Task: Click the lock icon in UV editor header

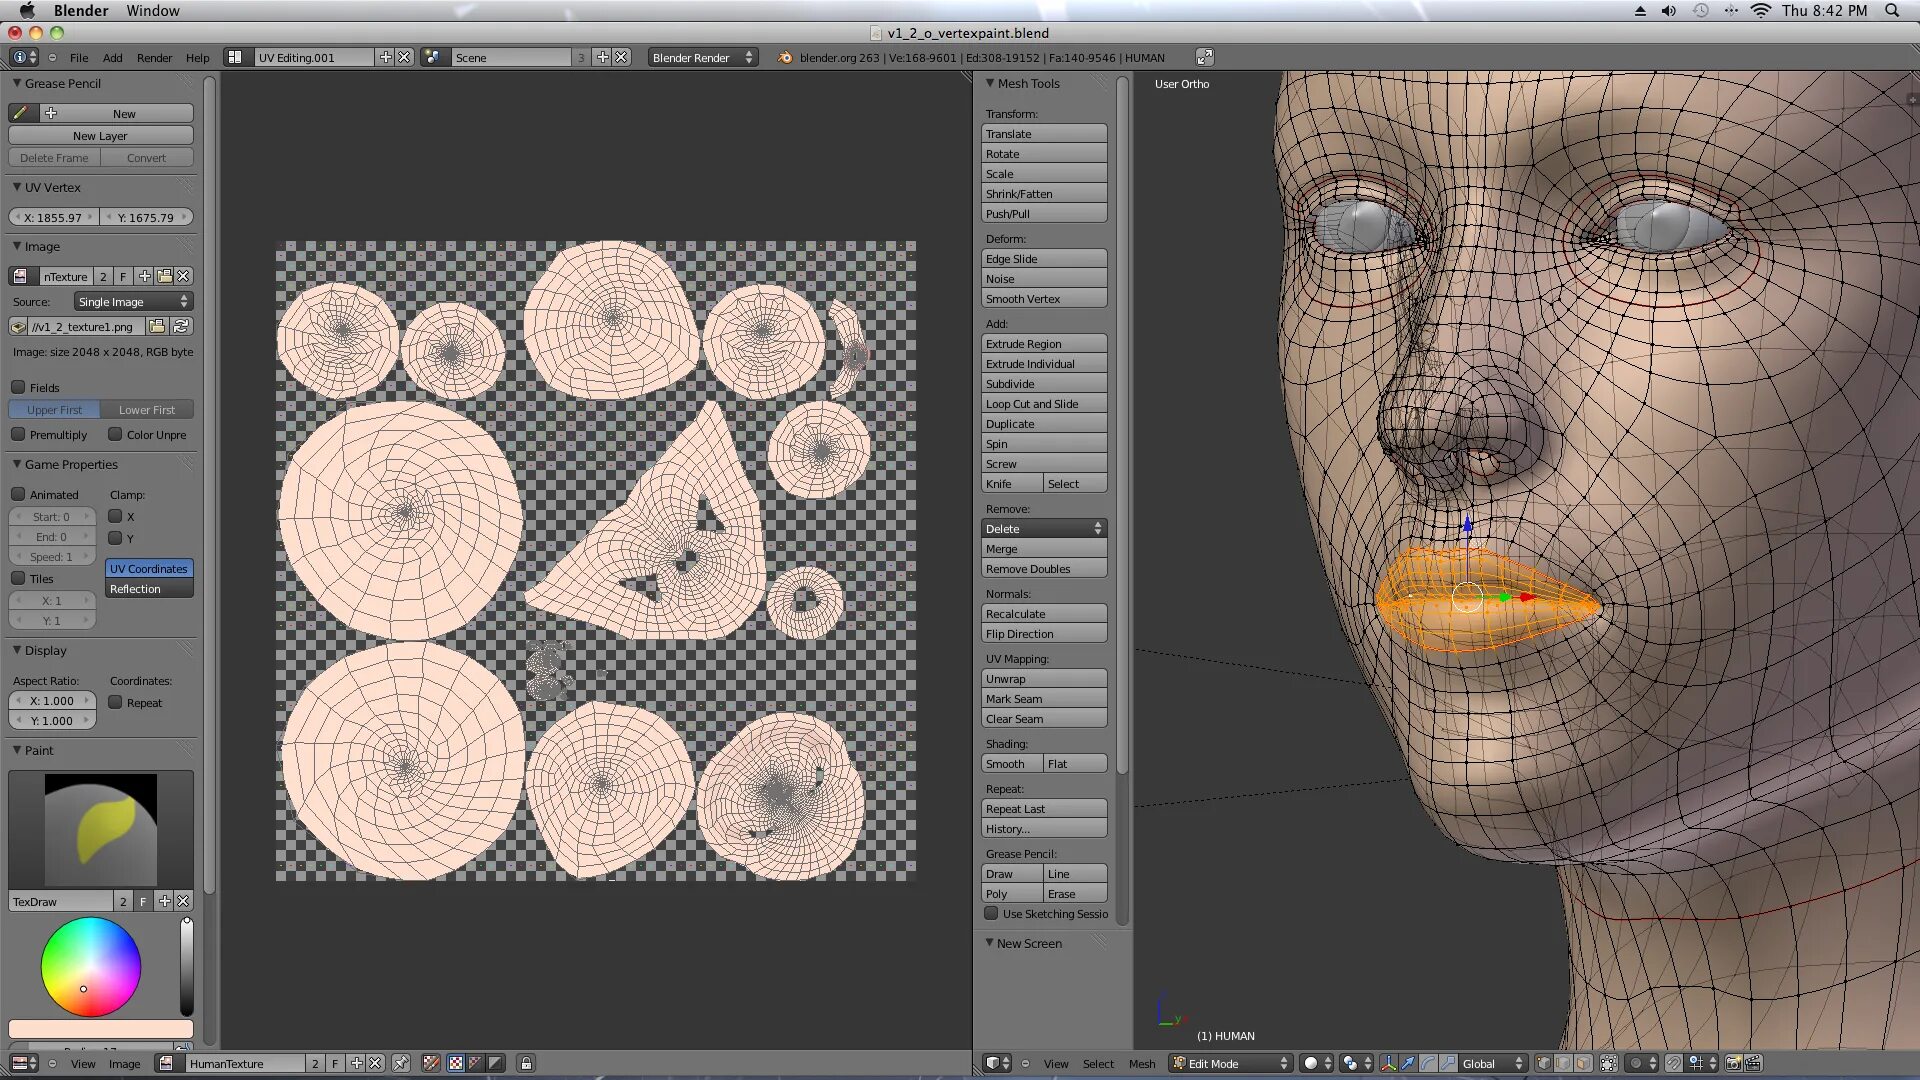Action: pyautogui.click(x=526, y=1063)
